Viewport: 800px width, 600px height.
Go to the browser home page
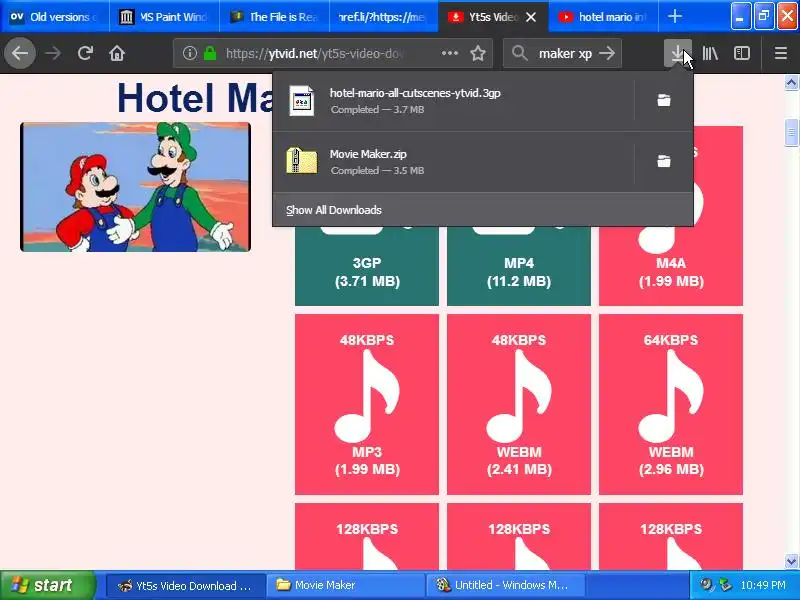[117, 53]
